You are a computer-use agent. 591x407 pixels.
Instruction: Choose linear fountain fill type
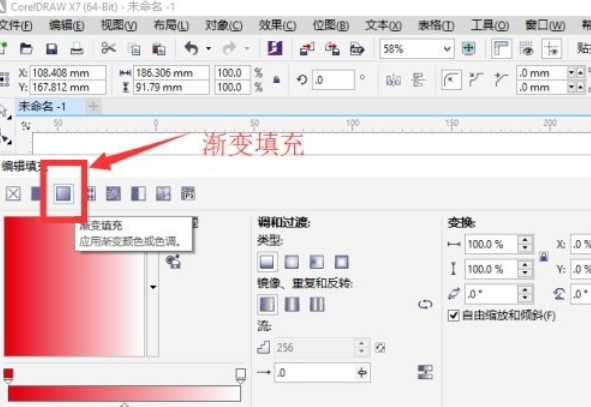pos(267,262)
